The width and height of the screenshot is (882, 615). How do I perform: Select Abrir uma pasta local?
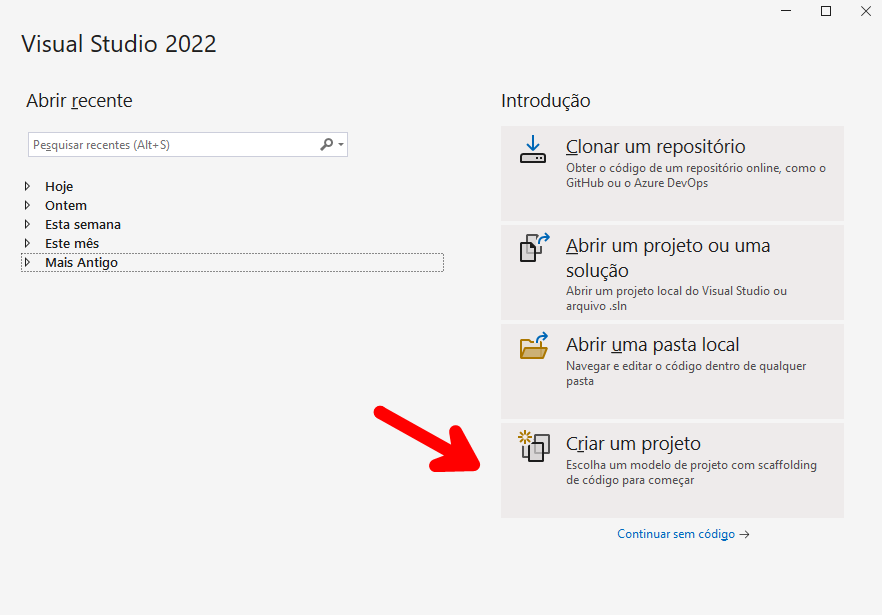pyautogui.click(x=672, y=371)
